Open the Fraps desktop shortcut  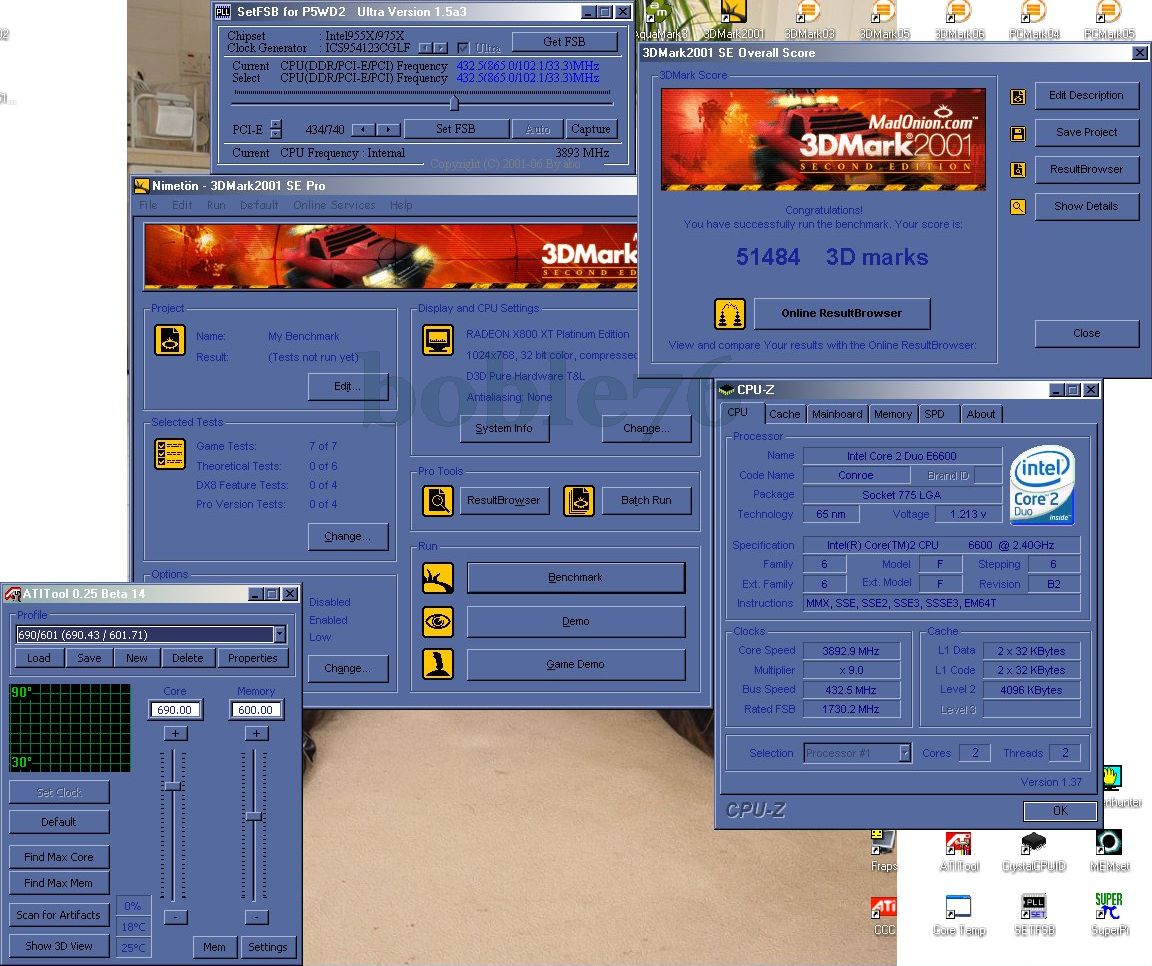[883, 852]
